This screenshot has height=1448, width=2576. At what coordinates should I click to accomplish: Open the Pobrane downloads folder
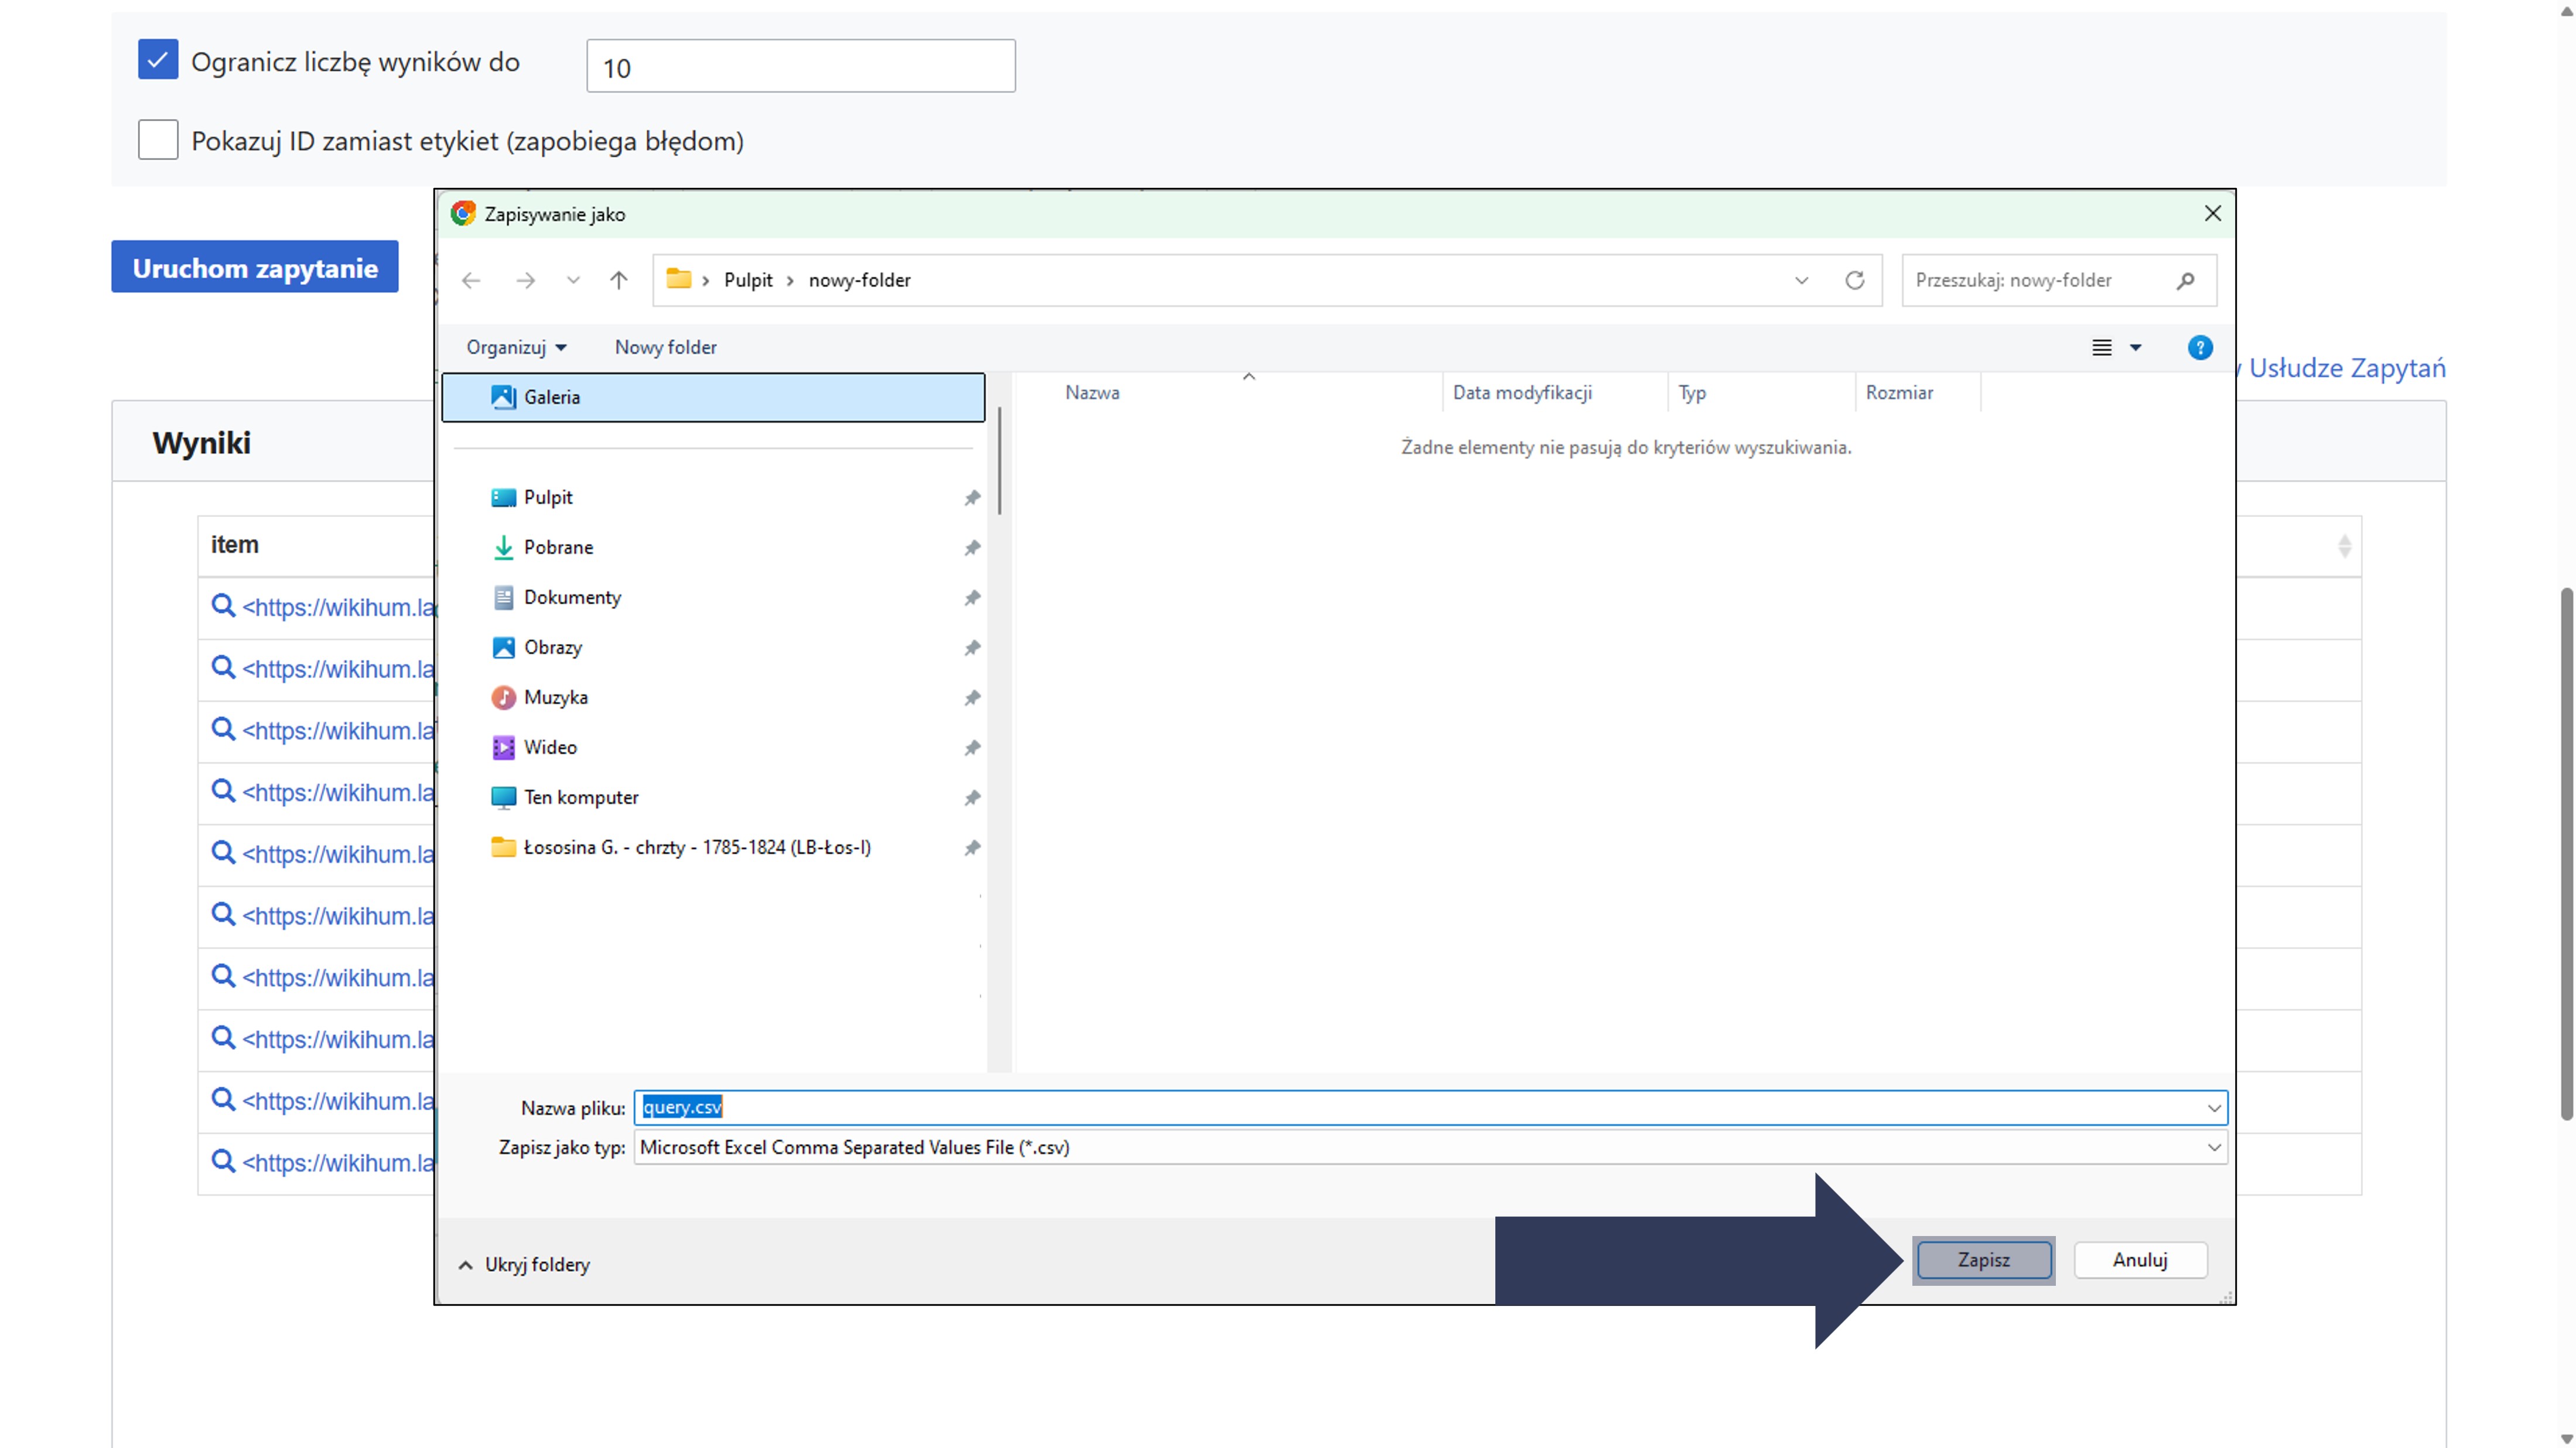[558, 547]
